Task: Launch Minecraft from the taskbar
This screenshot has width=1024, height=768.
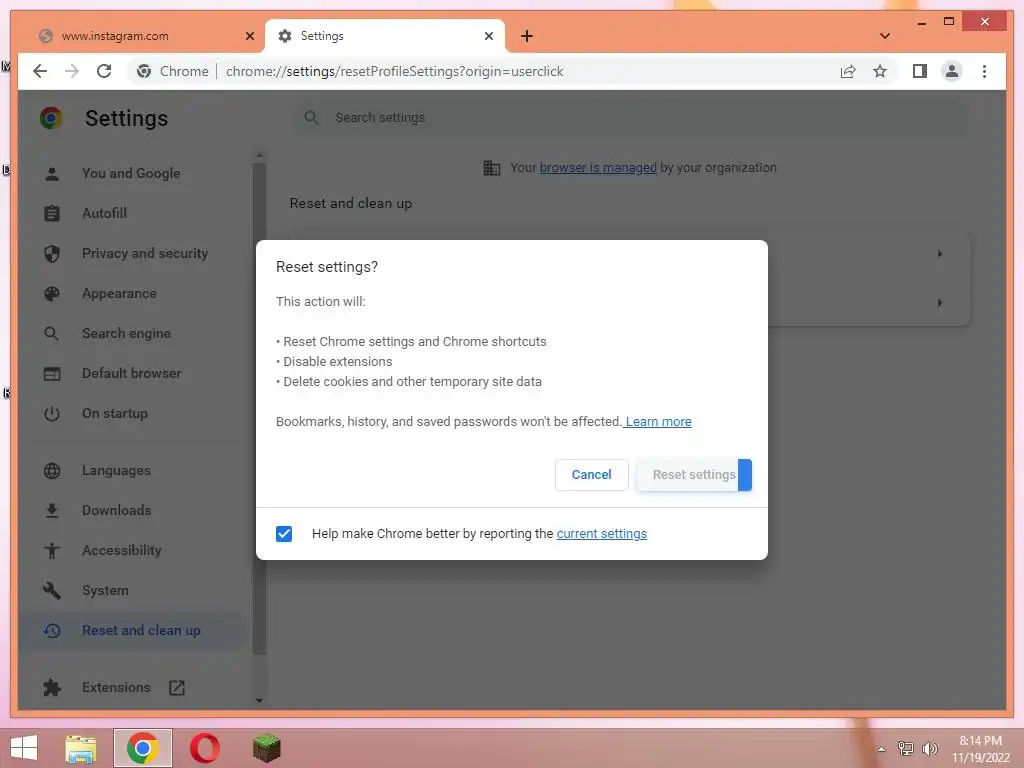Action: pyautogui.click(x=266, y=748)
